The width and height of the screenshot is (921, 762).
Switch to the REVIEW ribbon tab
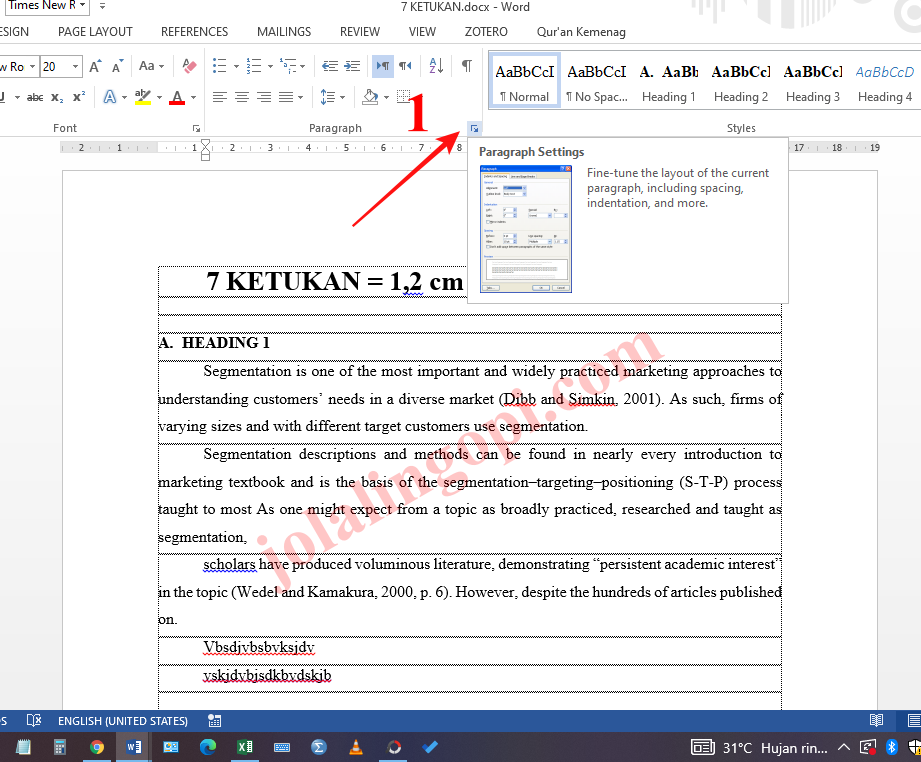pos(359,31)
